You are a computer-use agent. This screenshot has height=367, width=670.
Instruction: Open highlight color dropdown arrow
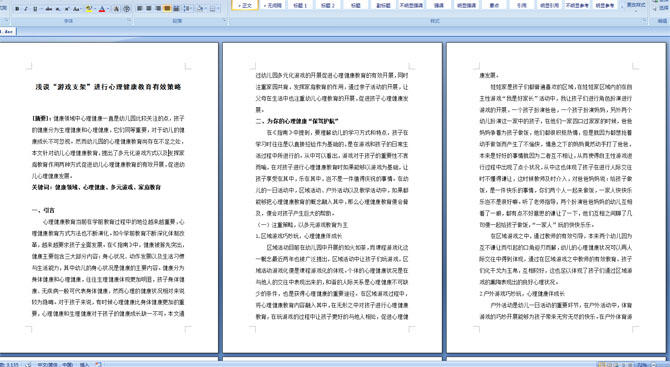pyautogui.click(x=95, y=9)
